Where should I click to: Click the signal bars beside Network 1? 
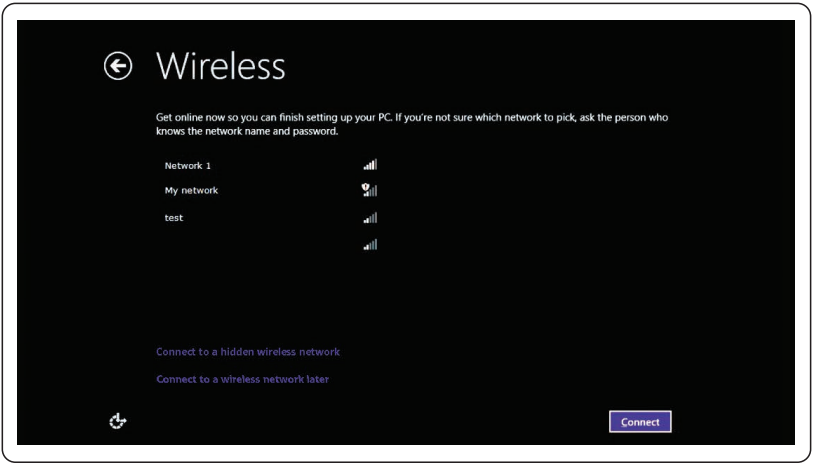point(370,165)
